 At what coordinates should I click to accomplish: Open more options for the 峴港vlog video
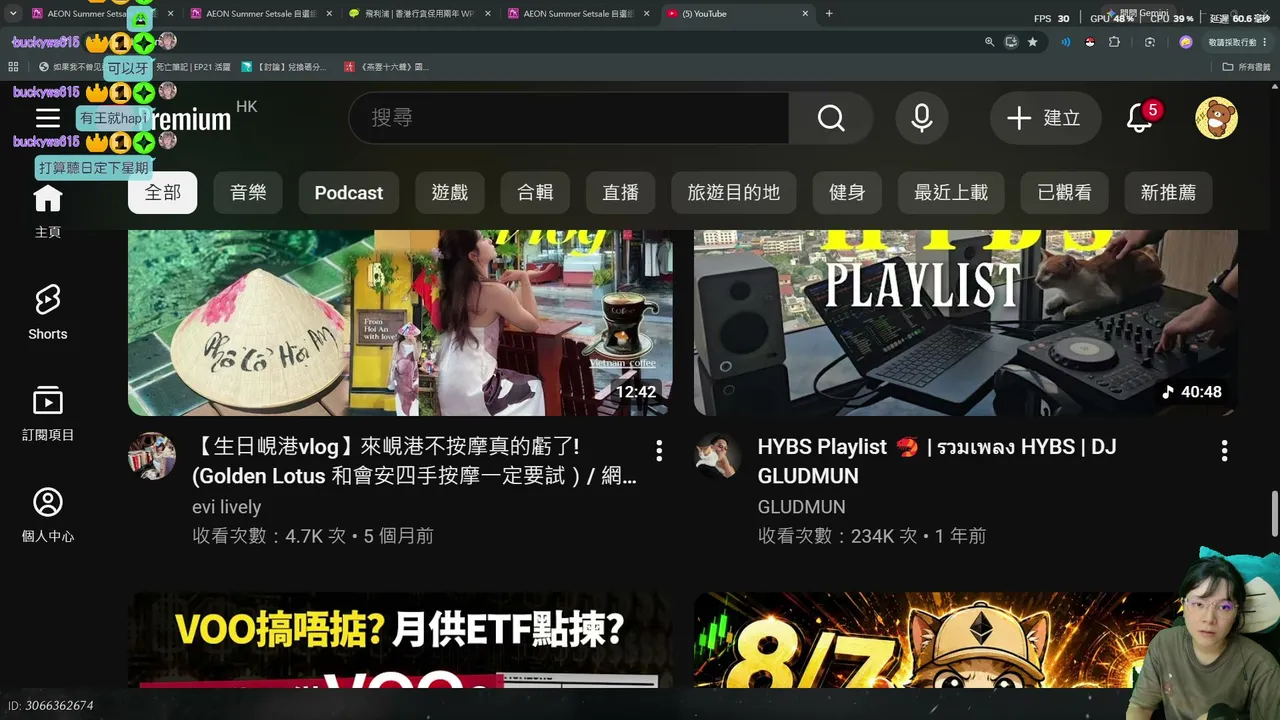click(x=659, y=451)
